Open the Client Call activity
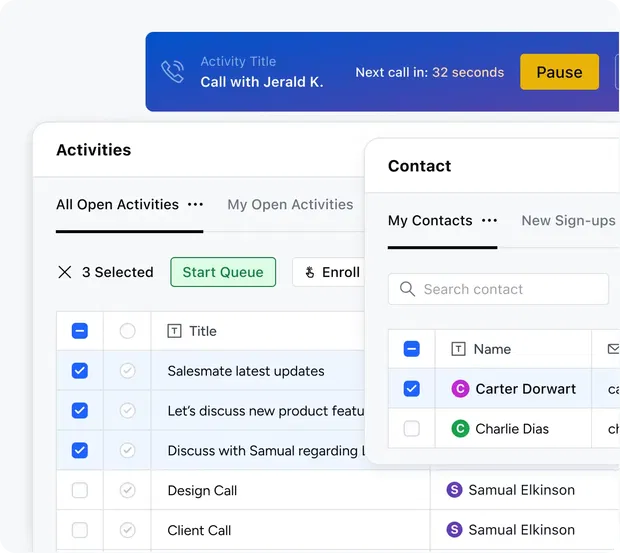The width and height of the screenshot is (620, 553). tap(199, 530)
